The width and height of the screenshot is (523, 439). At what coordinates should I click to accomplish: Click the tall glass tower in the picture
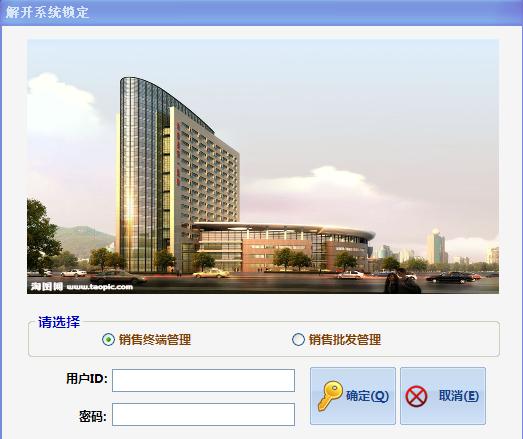point(143,175)
